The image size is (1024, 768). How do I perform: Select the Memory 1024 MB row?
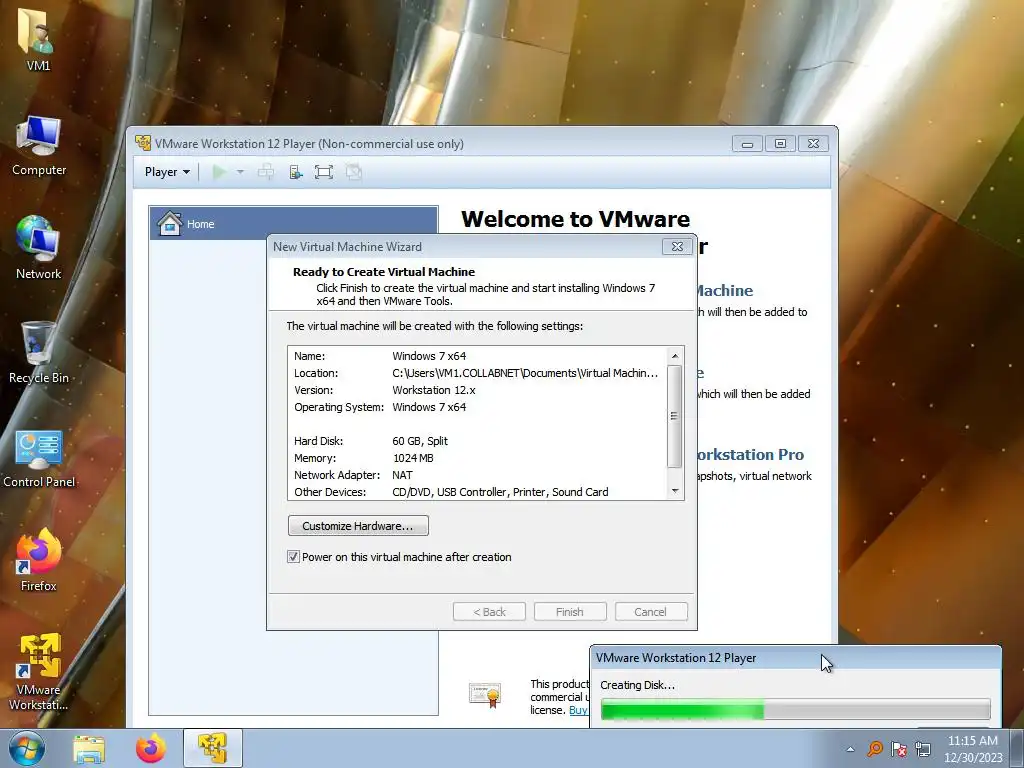click(477, 458)
